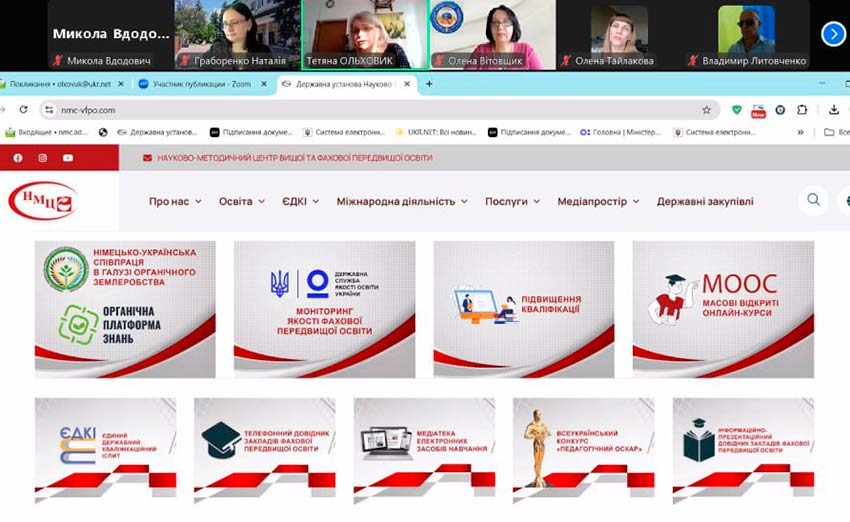Open the 'Підвищення кваліфікації' banner
This screenshot has height=522, width=850.
[x=524, y=309]
